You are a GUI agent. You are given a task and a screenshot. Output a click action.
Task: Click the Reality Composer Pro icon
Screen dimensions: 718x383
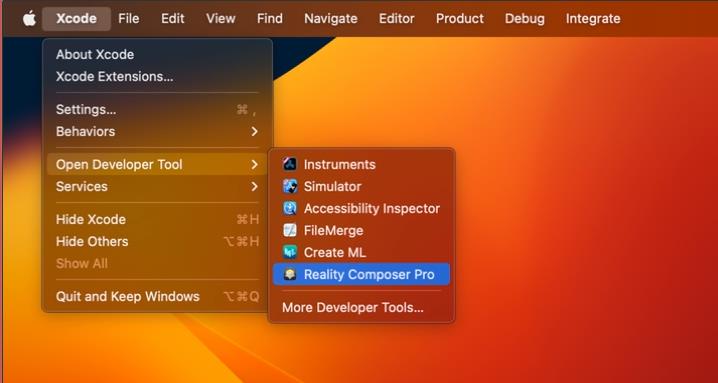[290, 274]
